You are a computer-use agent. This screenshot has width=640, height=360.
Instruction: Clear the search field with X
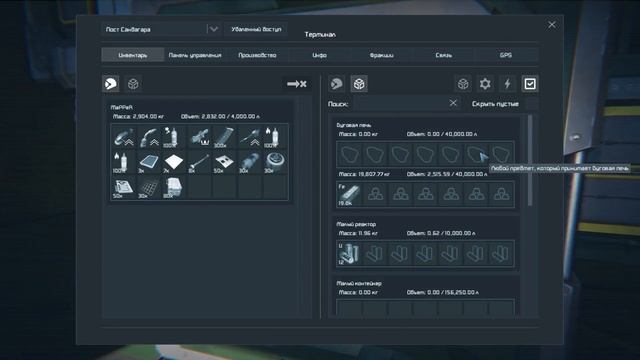[x=453, y=103]
